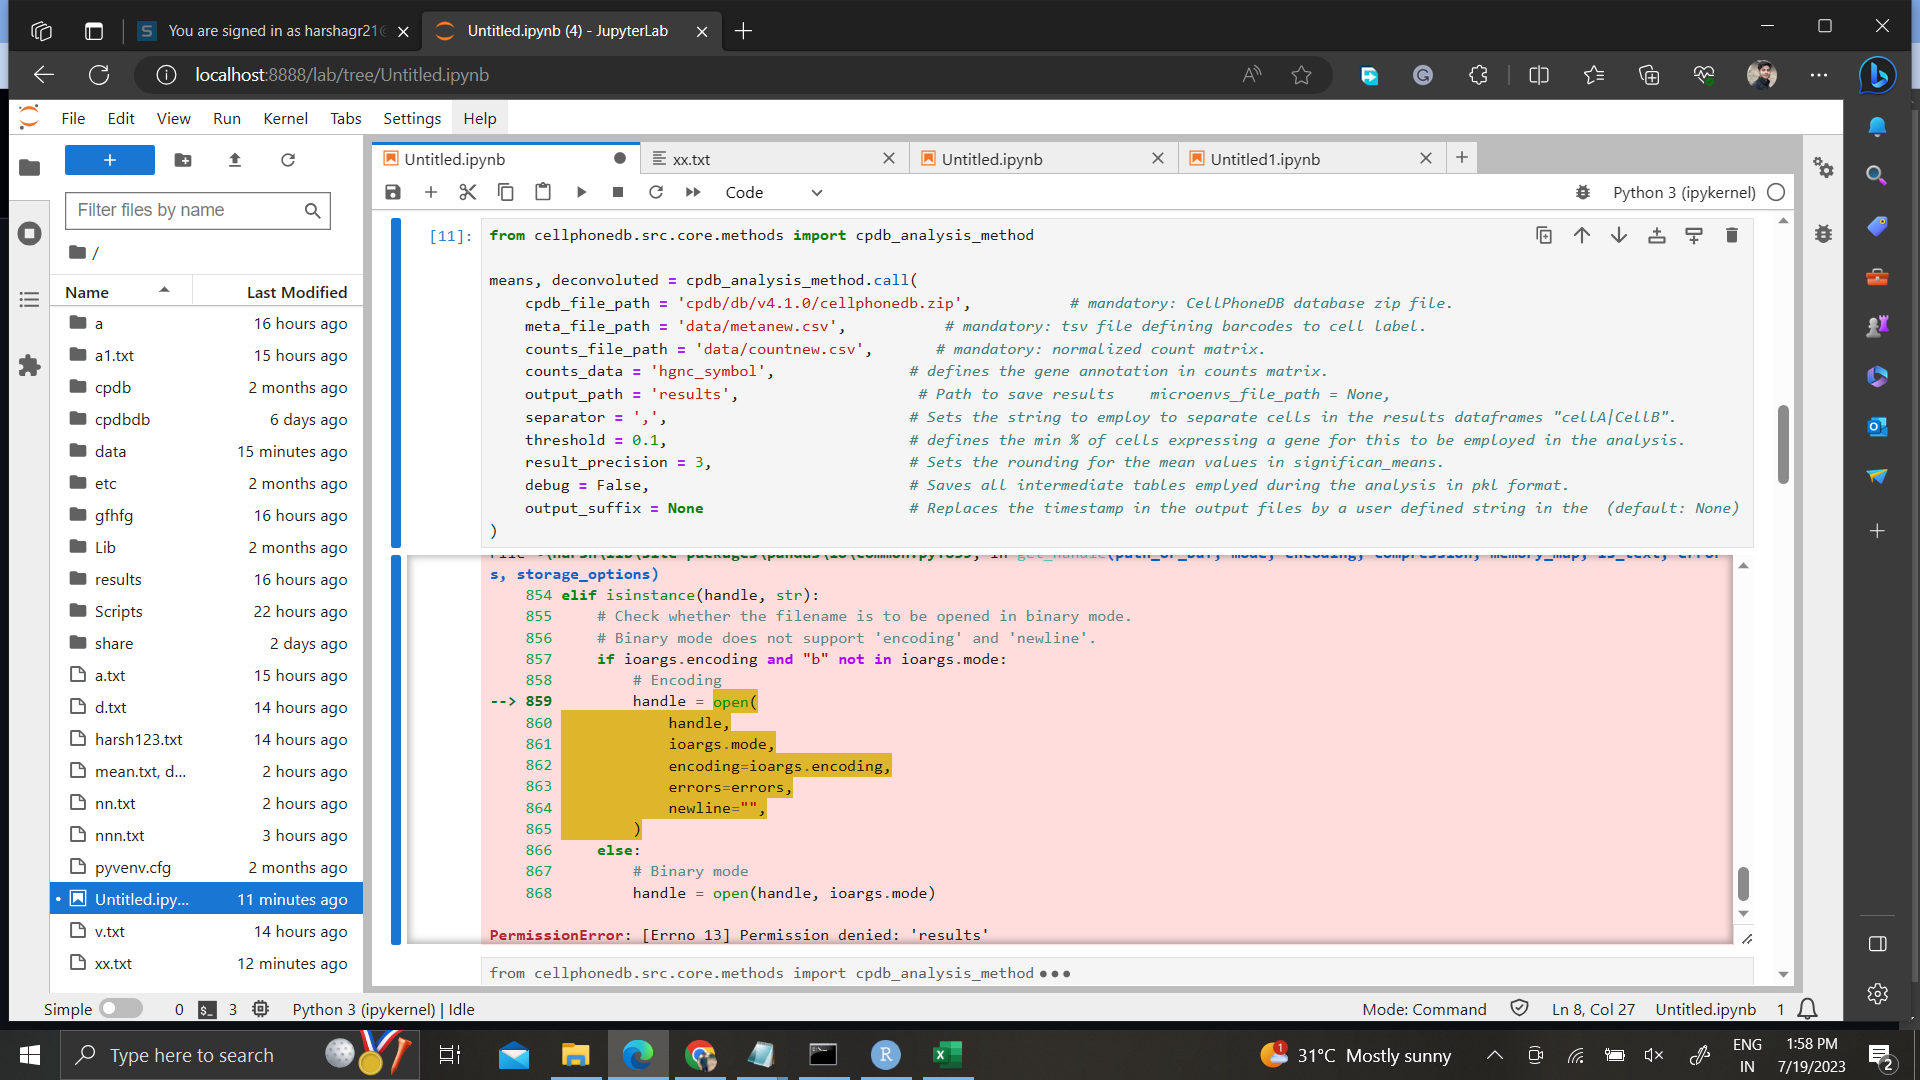Open the Python 3 (ipykernel) kernel picker

[1683, 192]
